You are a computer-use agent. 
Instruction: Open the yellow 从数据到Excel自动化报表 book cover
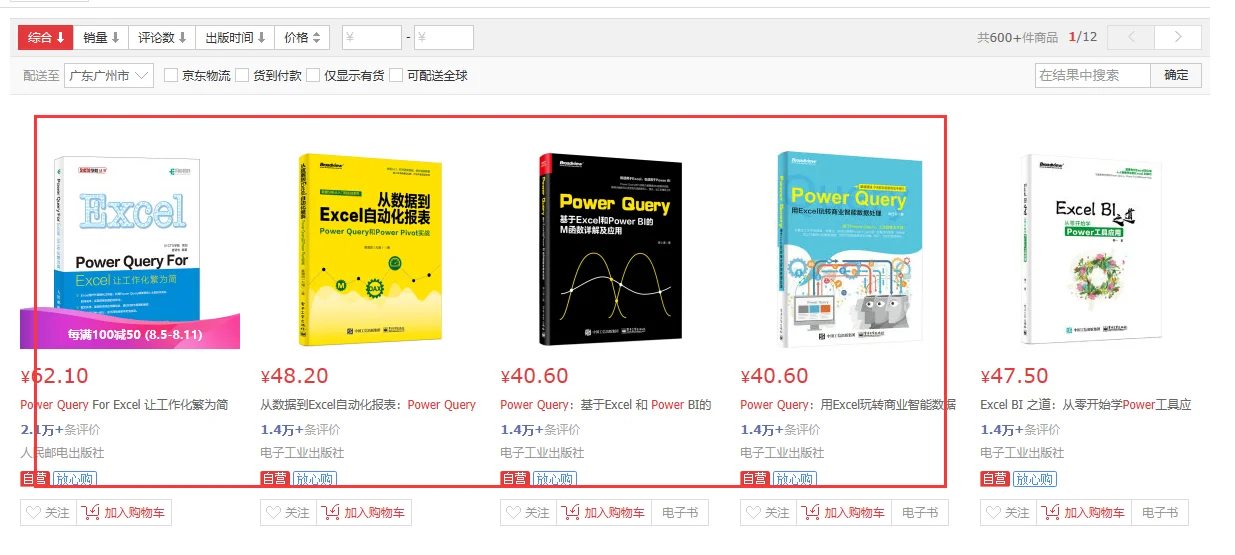click(x=369, y=250)
